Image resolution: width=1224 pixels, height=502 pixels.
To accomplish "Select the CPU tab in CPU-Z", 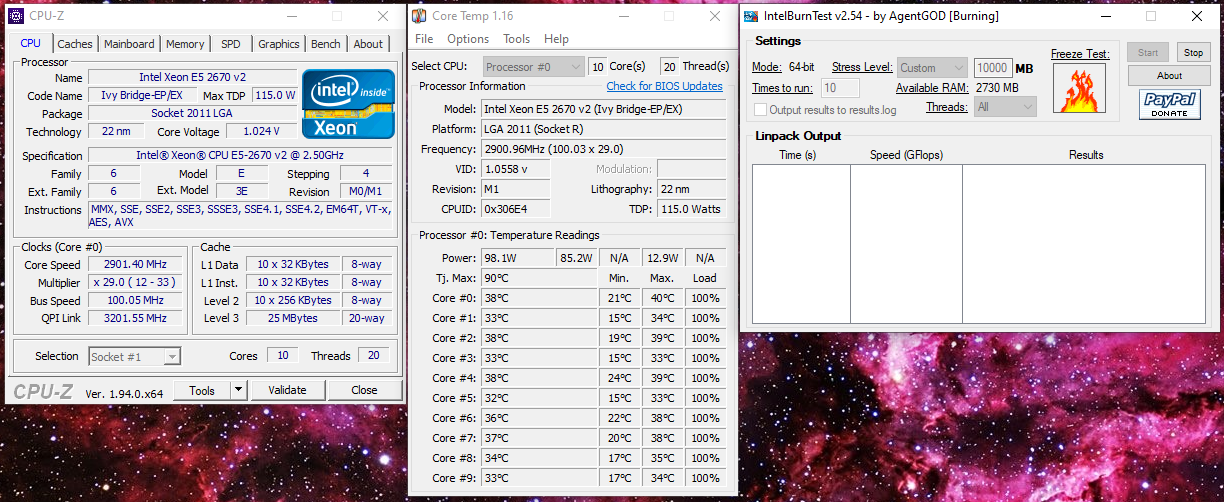I will click(x=30, y=43).
